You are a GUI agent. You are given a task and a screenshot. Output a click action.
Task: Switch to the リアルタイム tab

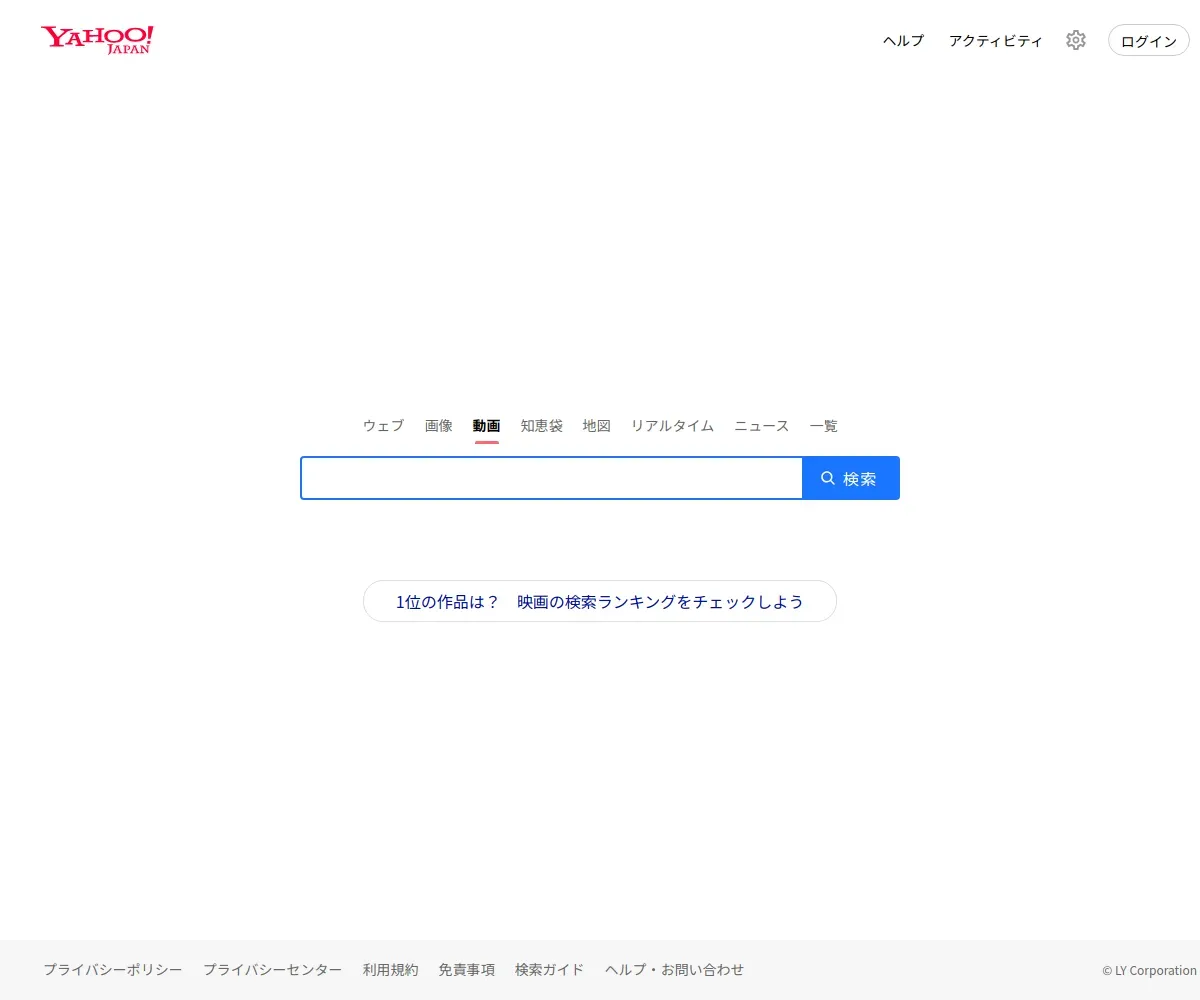click(x=672, y=426)
